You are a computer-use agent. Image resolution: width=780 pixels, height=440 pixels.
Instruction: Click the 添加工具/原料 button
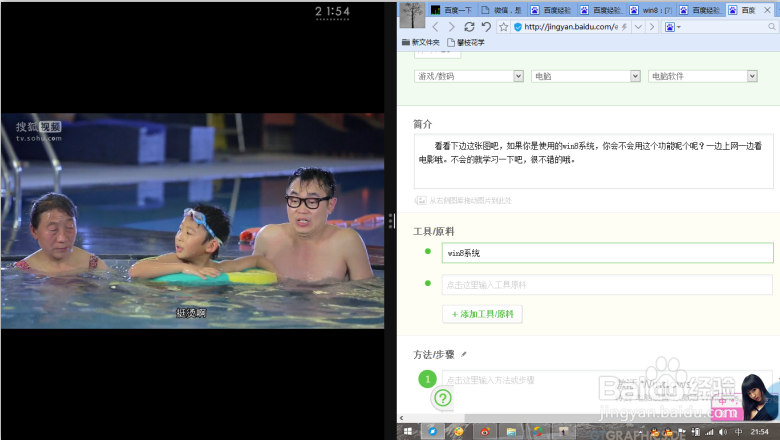click(482, 314)
